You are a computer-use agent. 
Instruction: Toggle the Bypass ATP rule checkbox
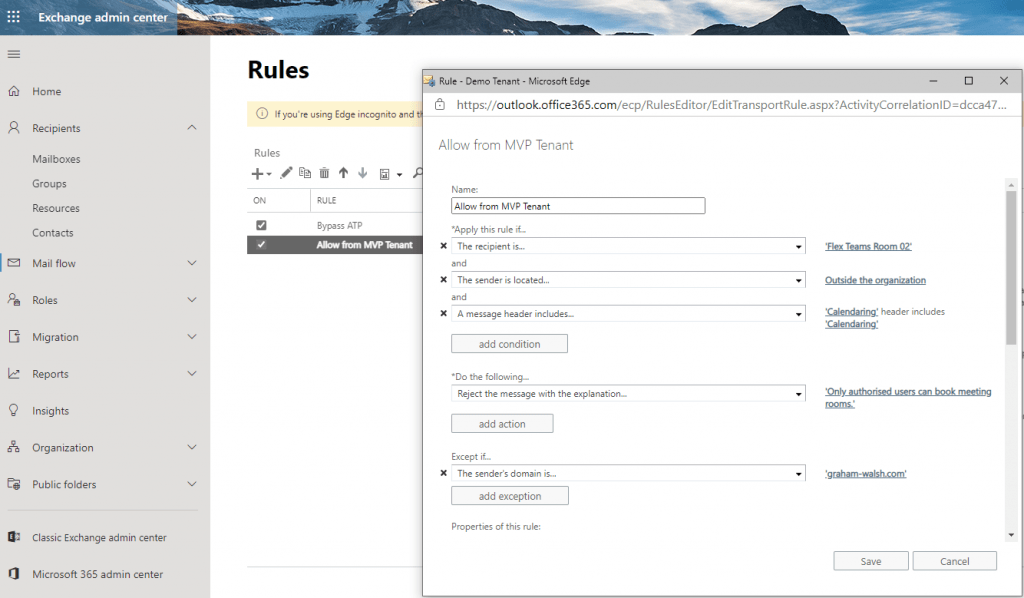(x=261, y=225)
